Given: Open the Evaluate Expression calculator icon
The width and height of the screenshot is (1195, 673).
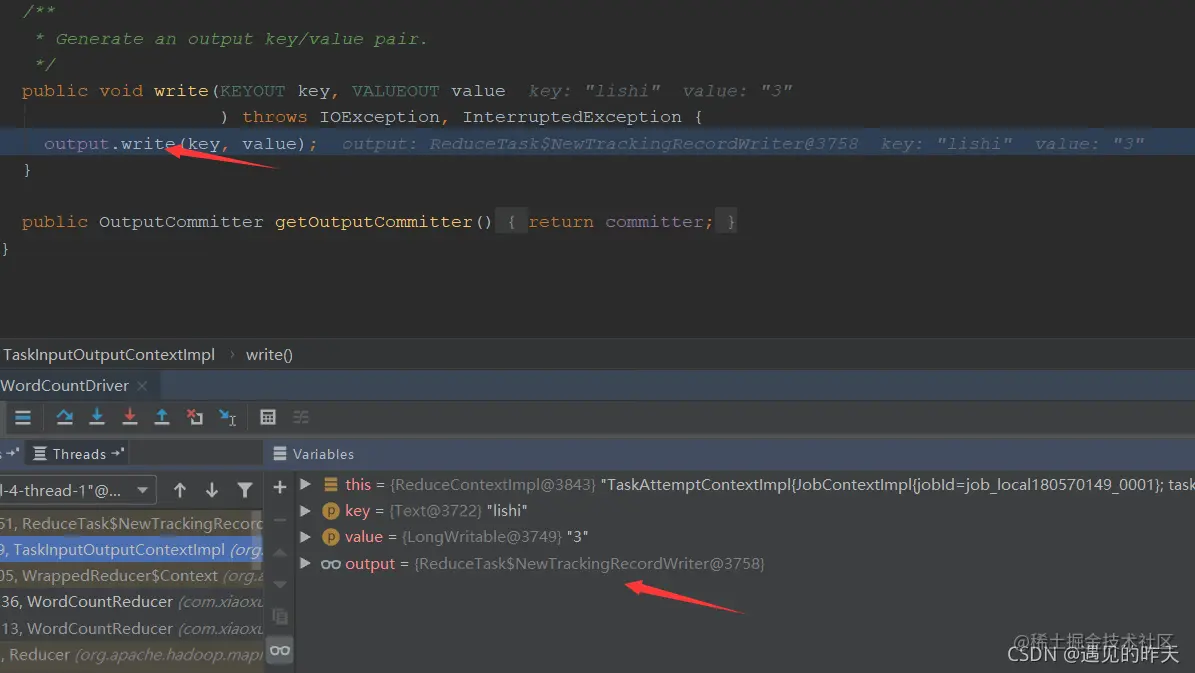Looking at the screenshot, I should tap(268, 417).
